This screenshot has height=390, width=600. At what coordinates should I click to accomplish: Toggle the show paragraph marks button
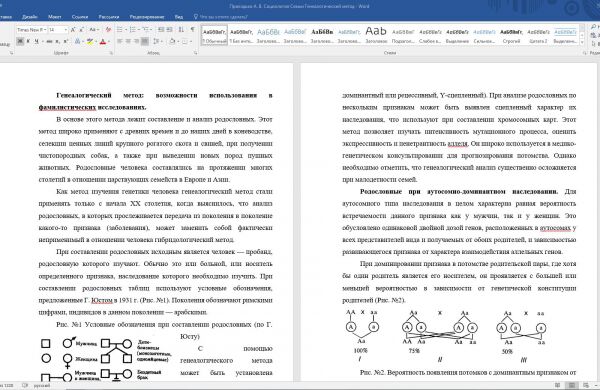pos(192,29)
